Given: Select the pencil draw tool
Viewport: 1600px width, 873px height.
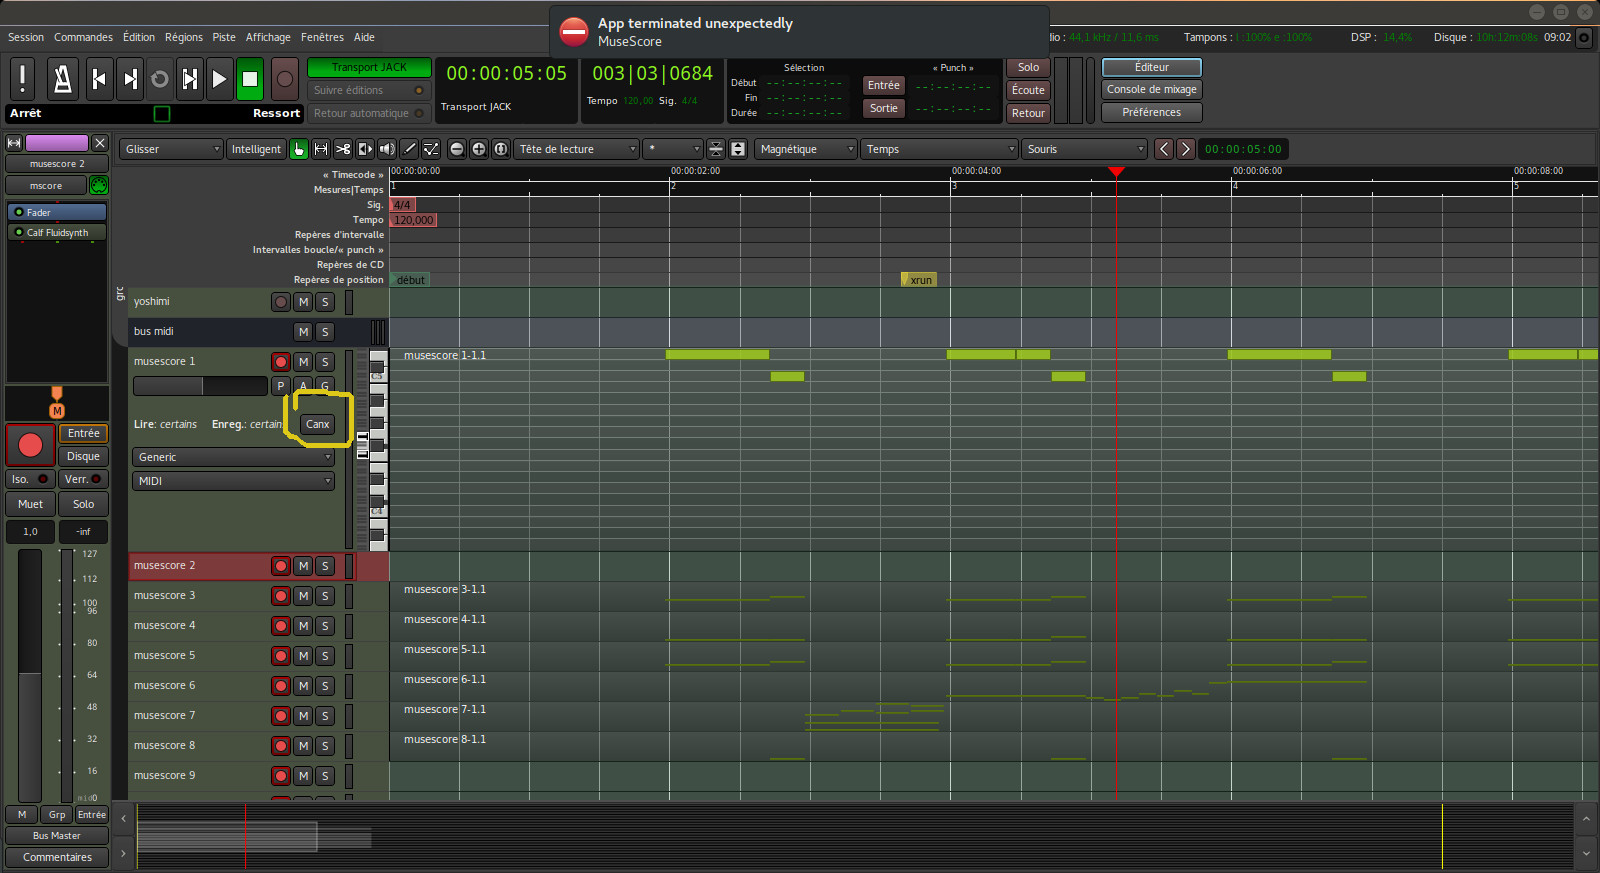Looking at the screenshot, I should [x=409, y=149].
